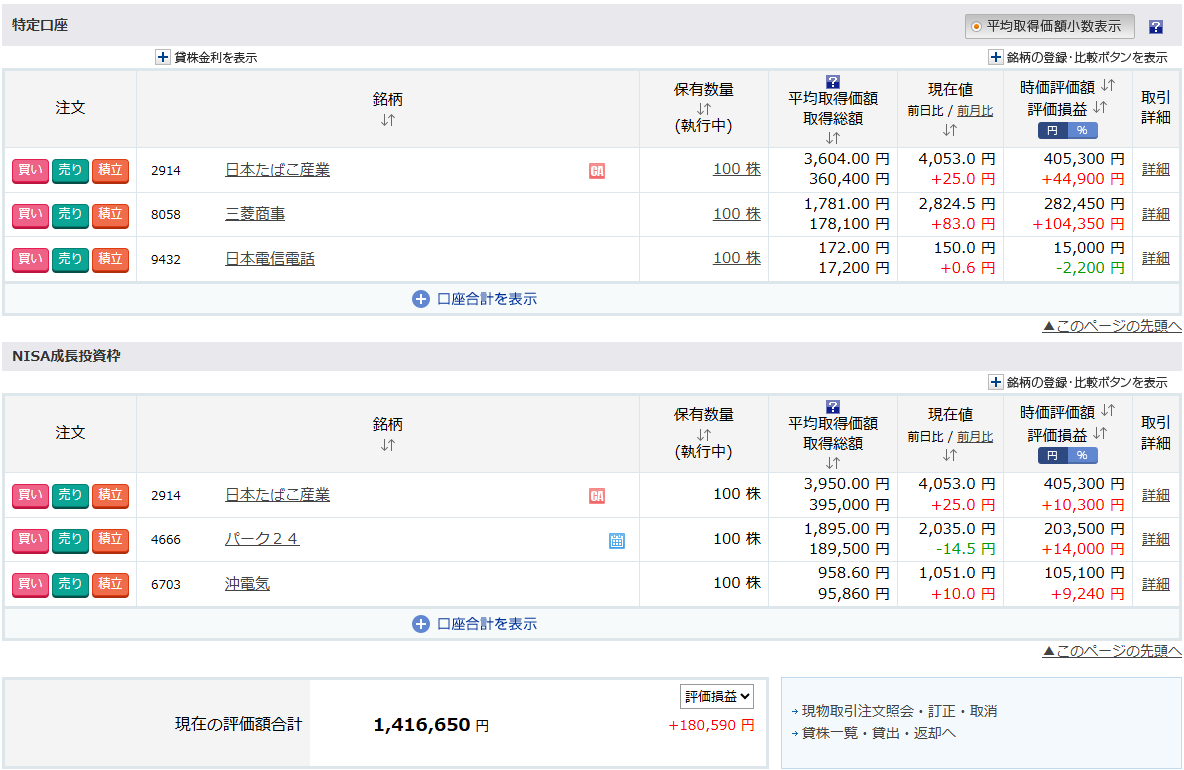The image size is (1184, 770).
Task: Sort NISA table by 保有数量 arrows
Action: pyautogui.click(x=704, y=435)
